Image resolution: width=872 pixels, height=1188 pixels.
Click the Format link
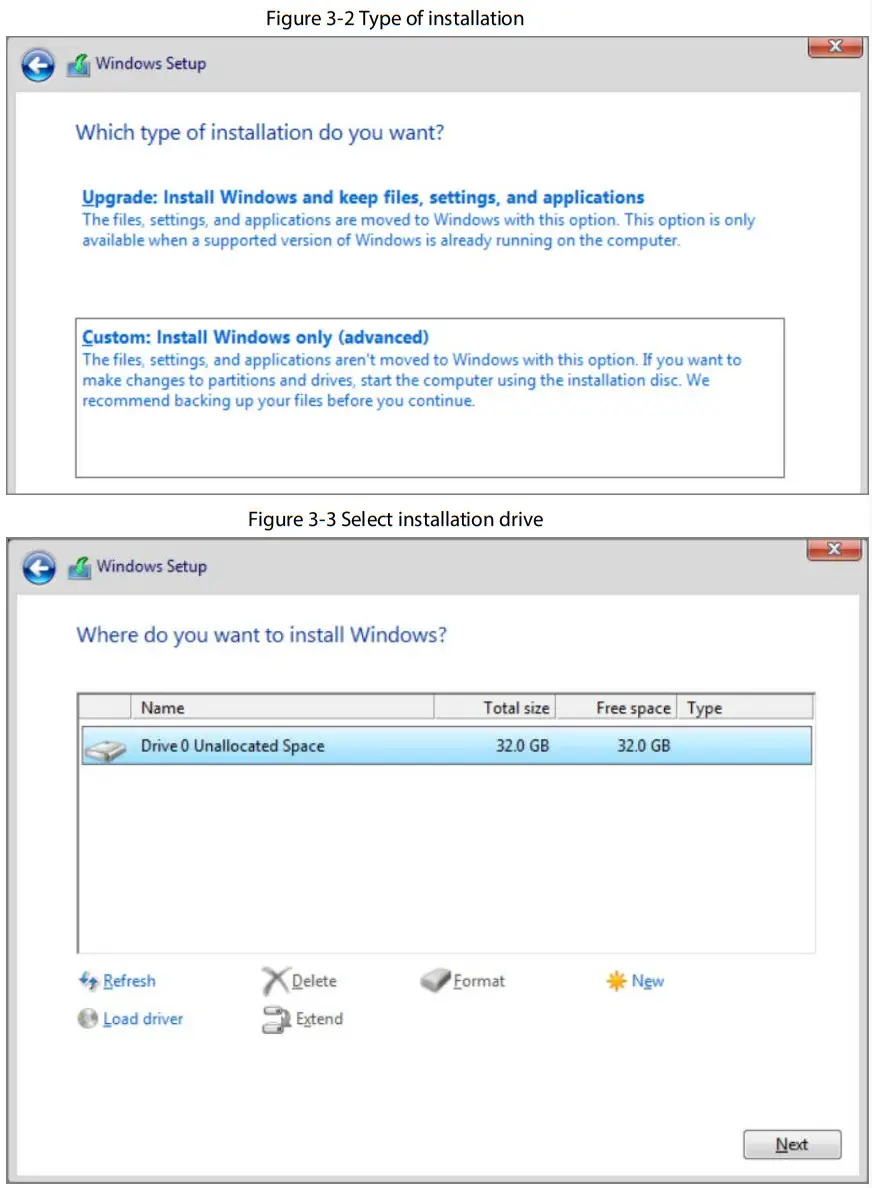479,981
